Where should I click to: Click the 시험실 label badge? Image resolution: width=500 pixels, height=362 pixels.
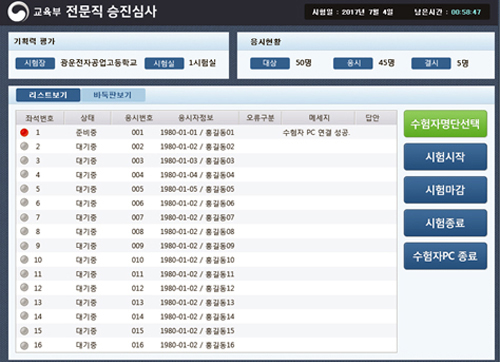coord(164,63)
